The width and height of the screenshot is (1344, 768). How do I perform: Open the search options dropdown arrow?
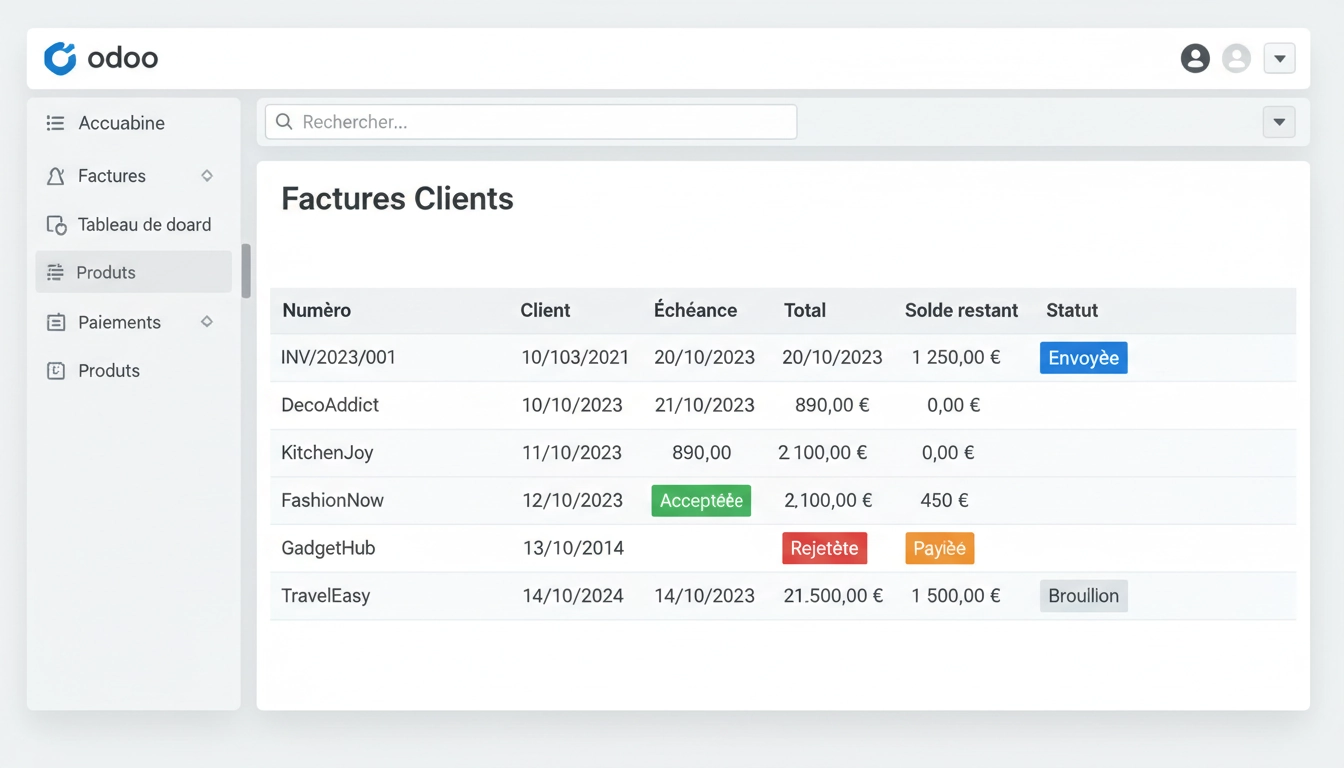click(x=1279, y=122)
